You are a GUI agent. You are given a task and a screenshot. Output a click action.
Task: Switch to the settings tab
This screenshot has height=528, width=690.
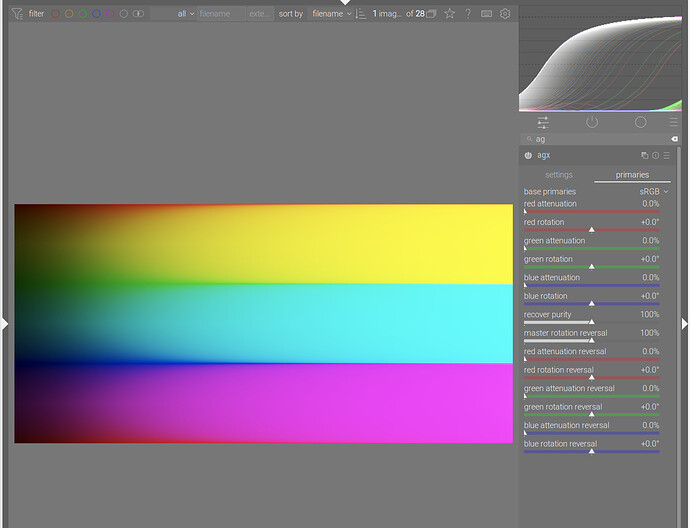click(x=559, y=175)
